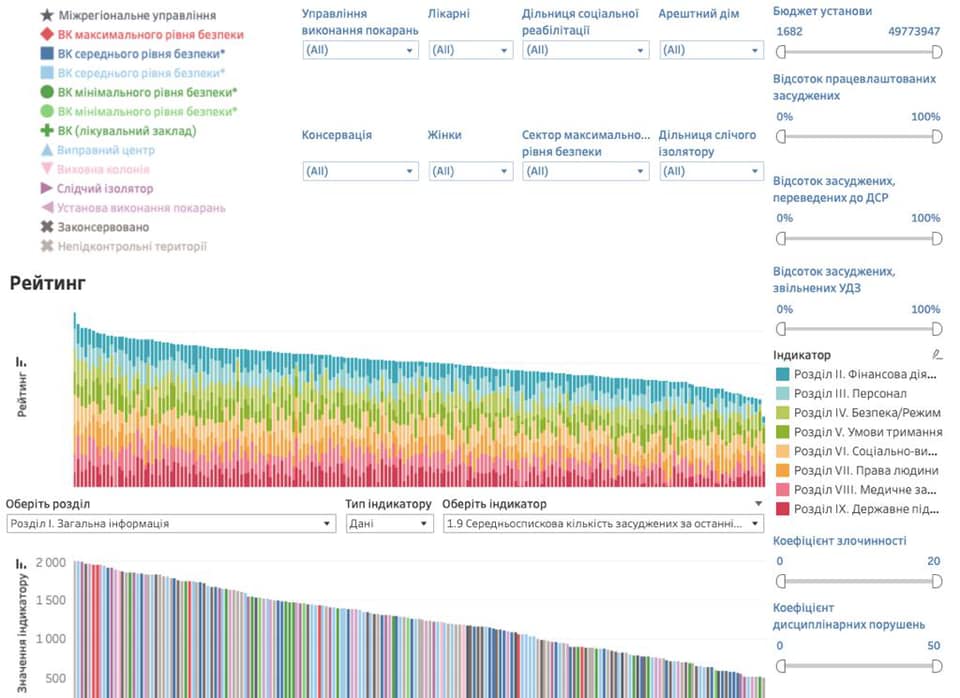Open the Оберіть розділ dropdown

170,523
